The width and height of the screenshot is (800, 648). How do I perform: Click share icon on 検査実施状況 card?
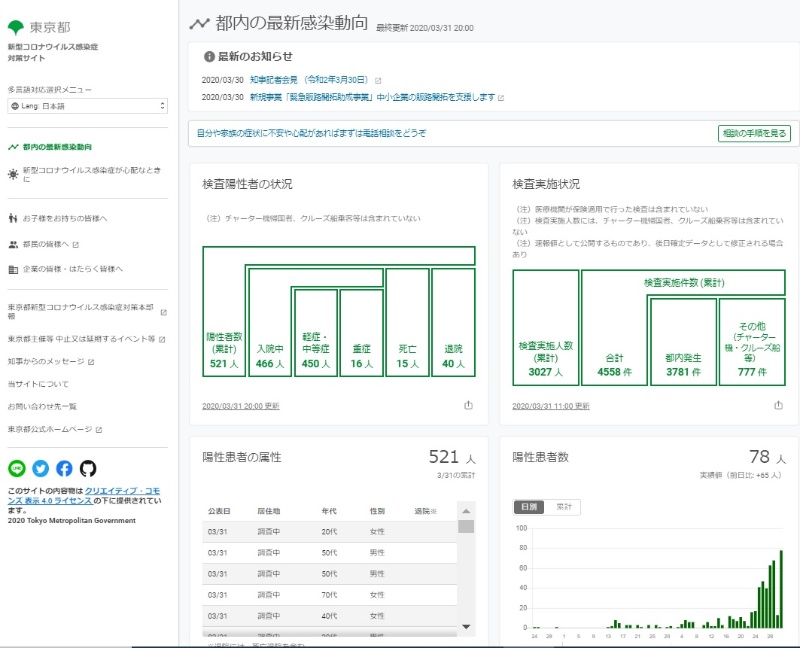pyautogui.click(x=779, y=406)
